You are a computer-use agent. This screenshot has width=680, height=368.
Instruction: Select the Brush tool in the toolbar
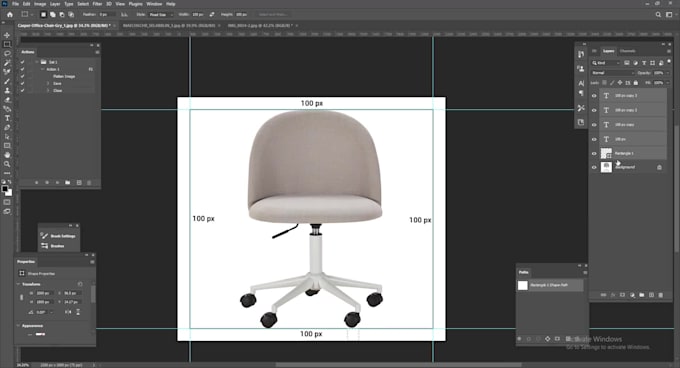(x=7, y=81)
